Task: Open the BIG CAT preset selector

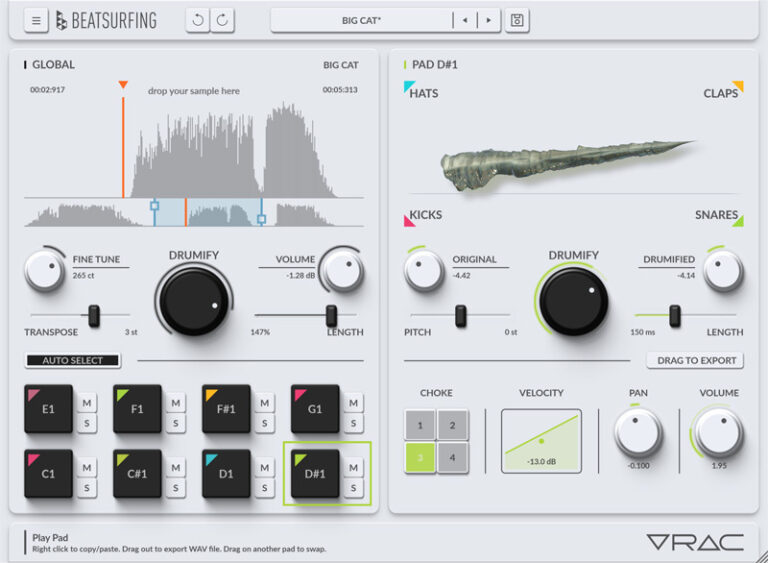Action: click(361, 21)
